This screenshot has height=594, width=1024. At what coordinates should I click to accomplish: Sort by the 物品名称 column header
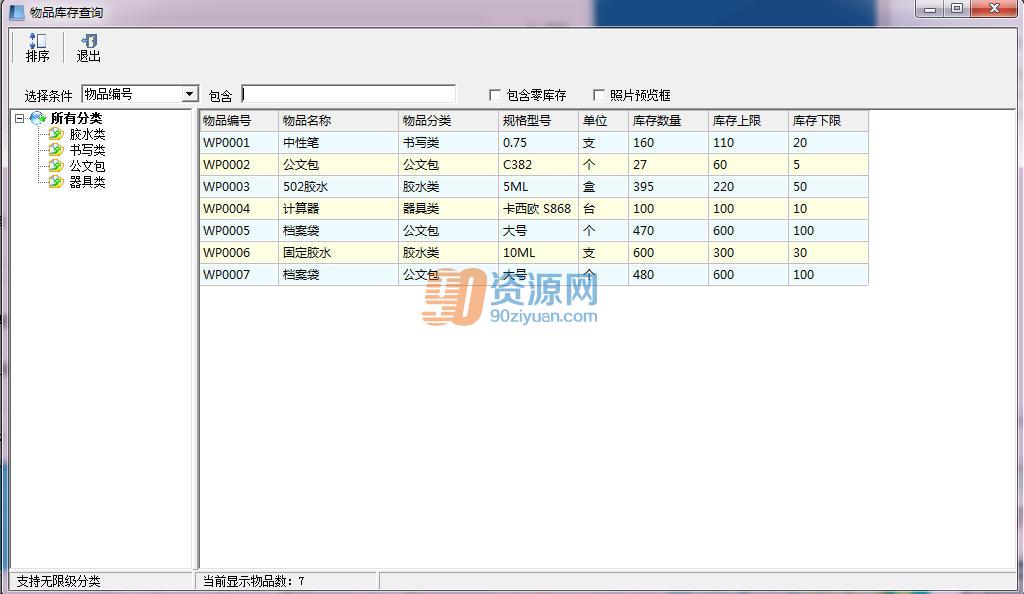(x=338, y=121)
